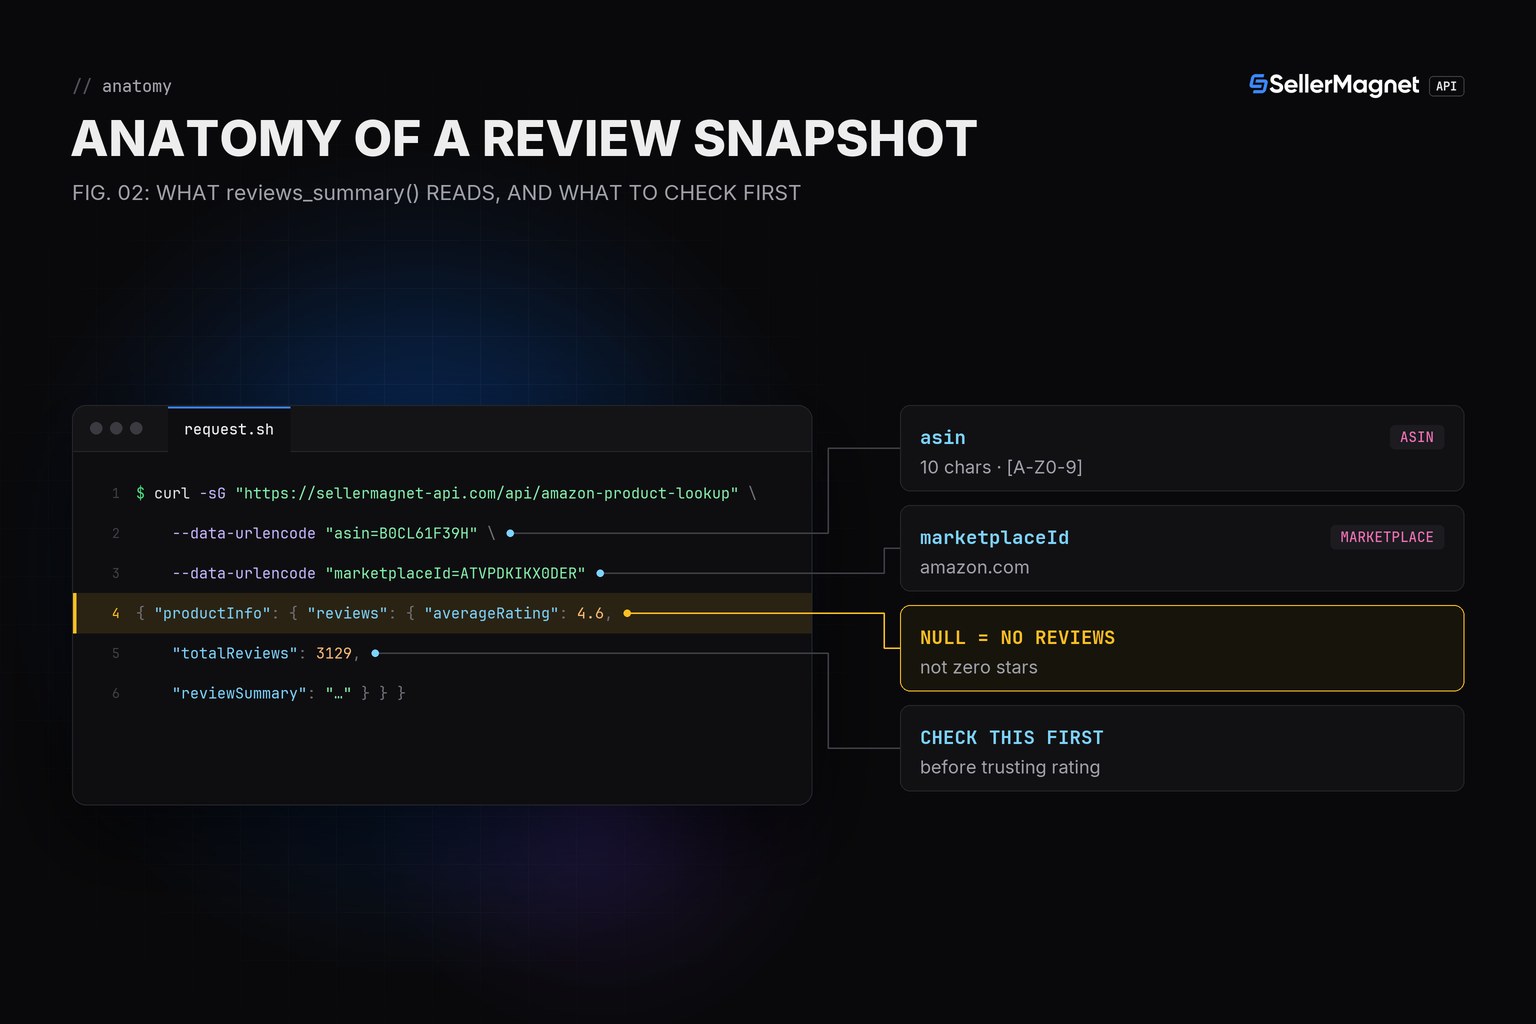Click line number 4 in gutter
The image size is (1536, 1024).
[x=116, y=613]
